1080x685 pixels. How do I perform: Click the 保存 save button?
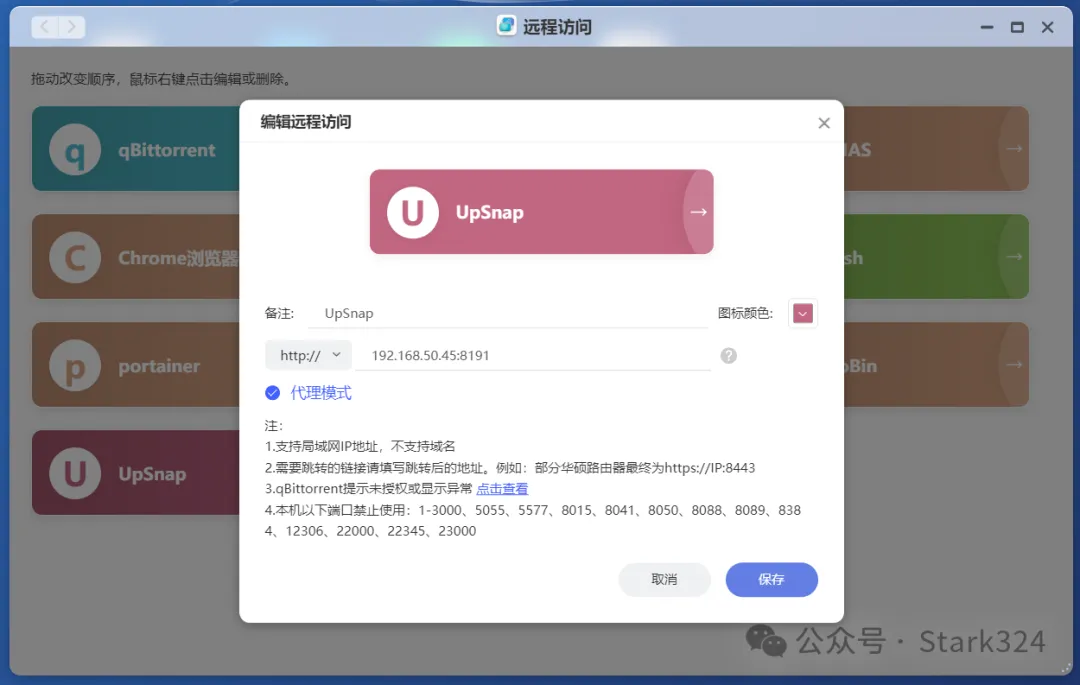tap(771, 580)
